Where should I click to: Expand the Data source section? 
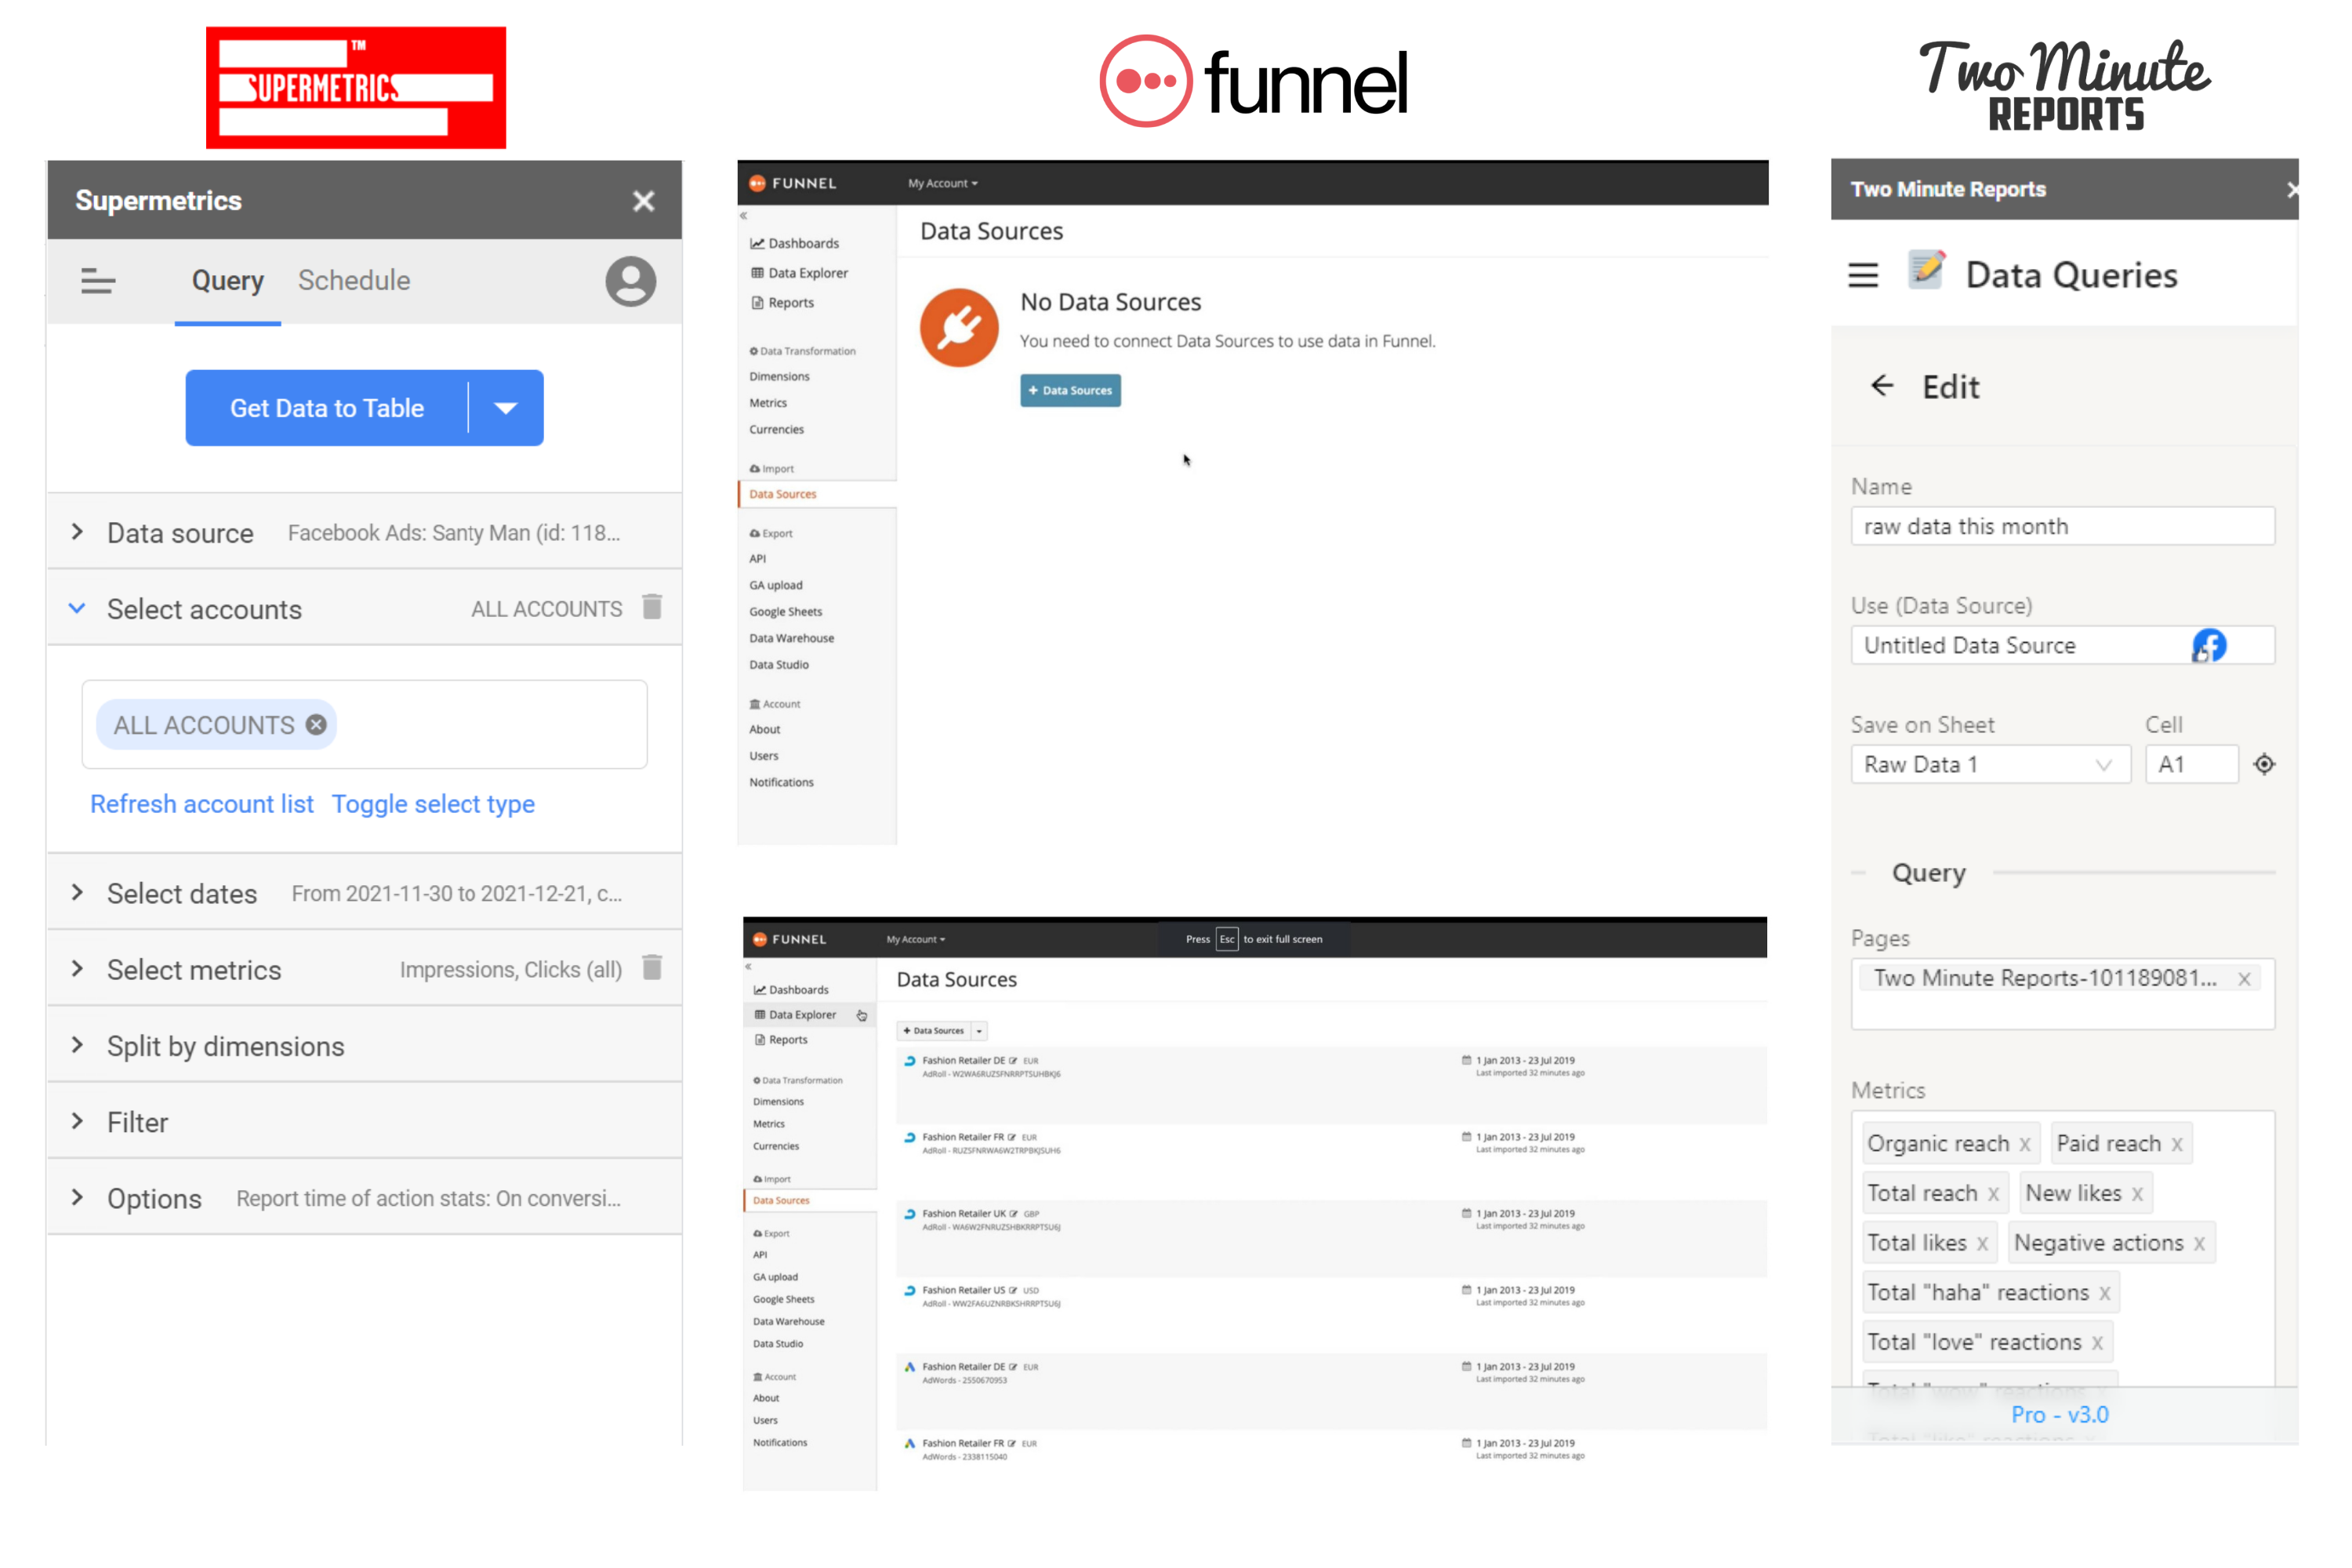(x=364, y=532)
